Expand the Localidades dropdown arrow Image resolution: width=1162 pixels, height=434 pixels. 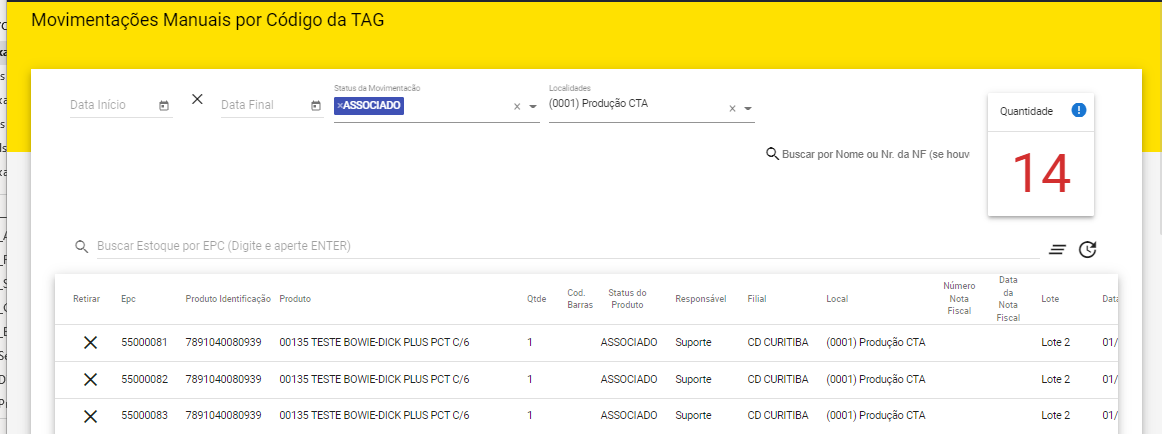pos(748,109)
